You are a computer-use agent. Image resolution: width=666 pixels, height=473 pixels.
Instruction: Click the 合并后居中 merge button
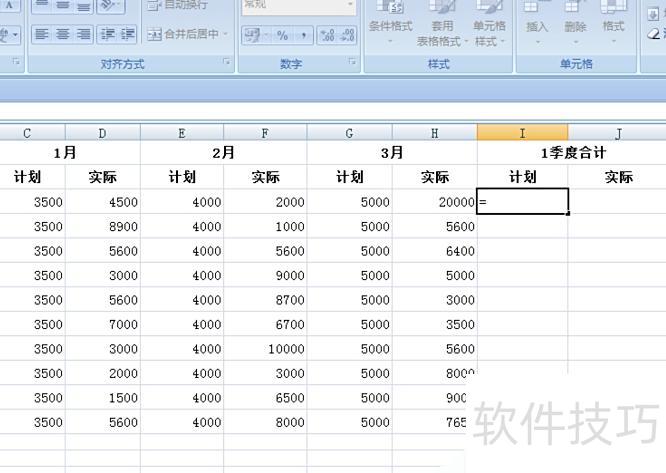pos(183,34)
